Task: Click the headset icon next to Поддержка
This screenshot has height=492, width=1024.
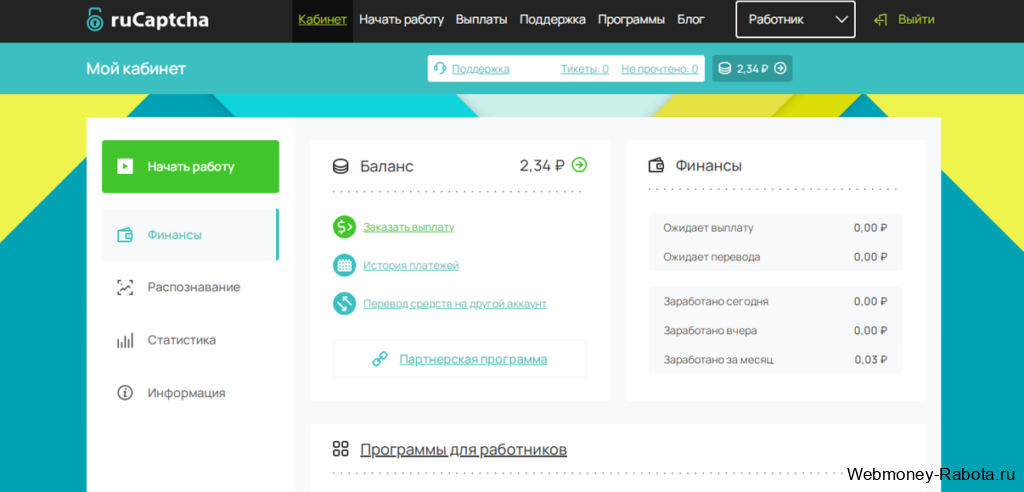Action: coord(440,69)
